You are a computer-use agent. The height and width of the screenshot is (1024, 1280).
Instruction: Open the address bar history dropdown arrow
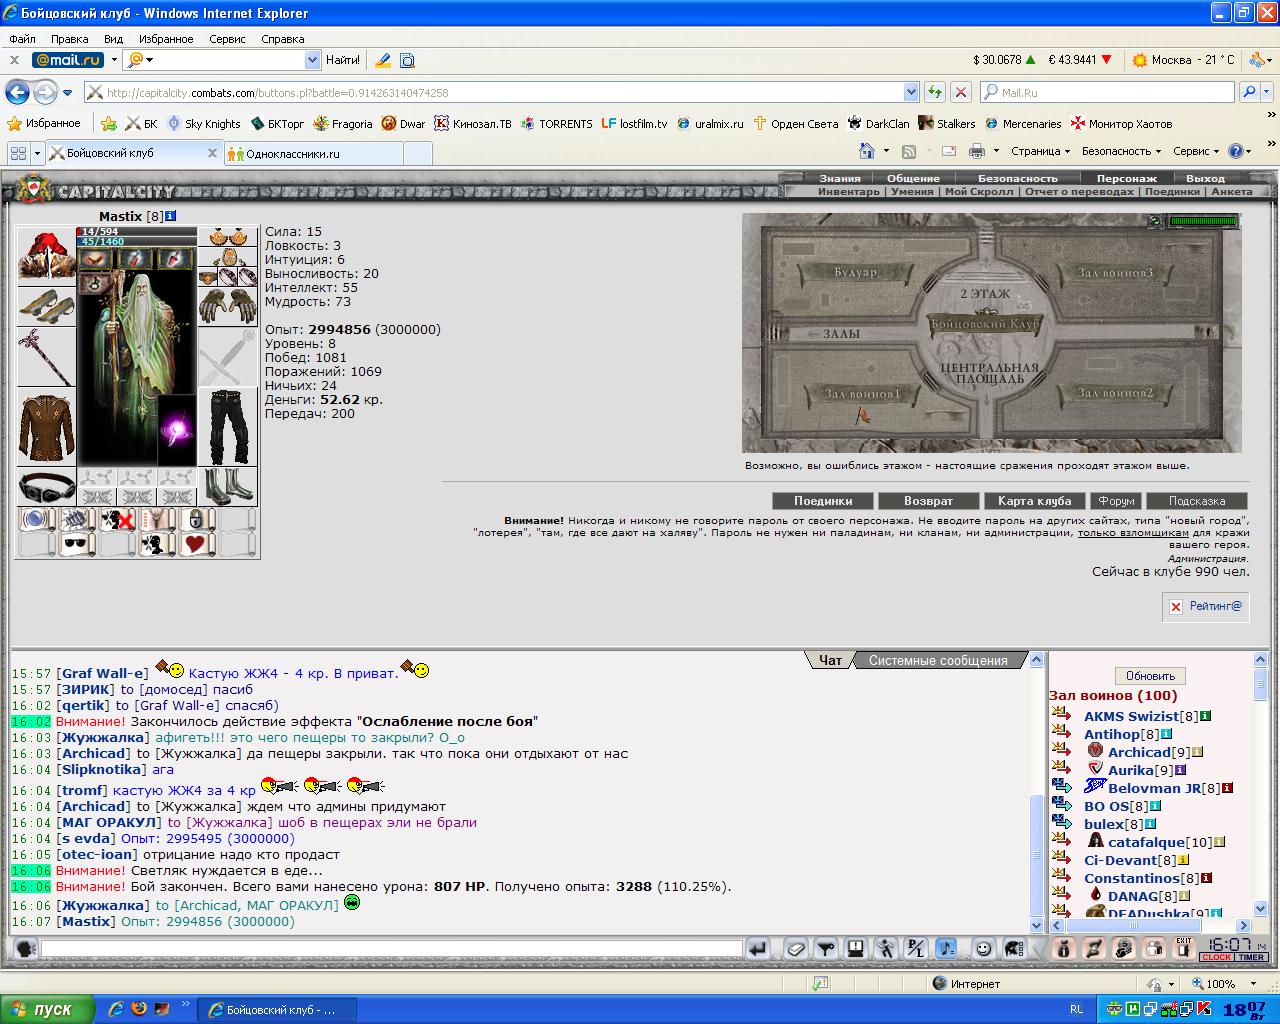[x=910, y=92]
